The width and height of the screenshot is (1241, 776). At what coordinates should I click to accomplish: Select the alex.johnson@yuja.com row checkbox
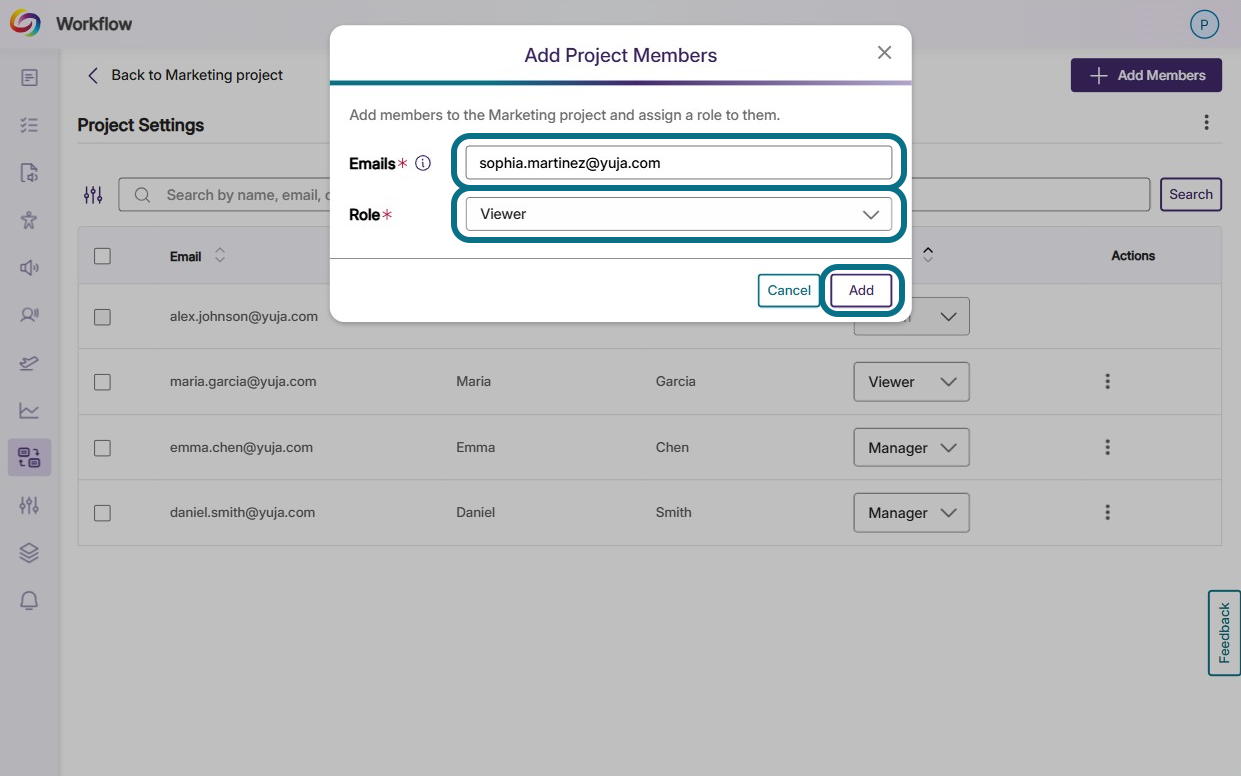(102, 316)
